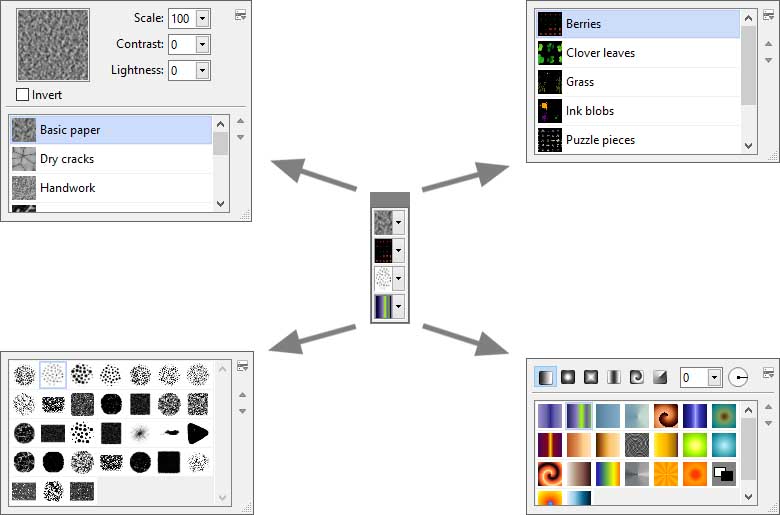Open the texture panel options menu icon
The width and height of the screenshot is (780, 515).
(x=240, y=15)
